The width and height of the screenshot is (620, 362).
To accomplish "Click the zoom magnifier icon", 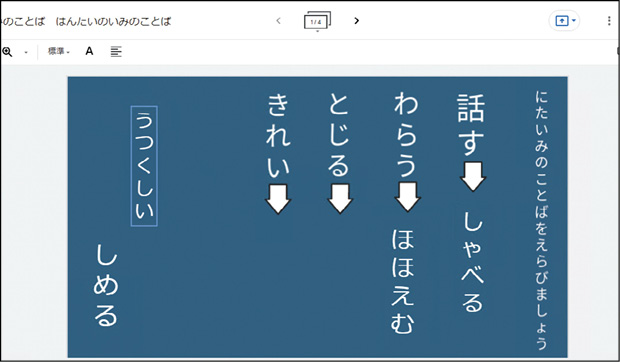I will coord(7,51).
